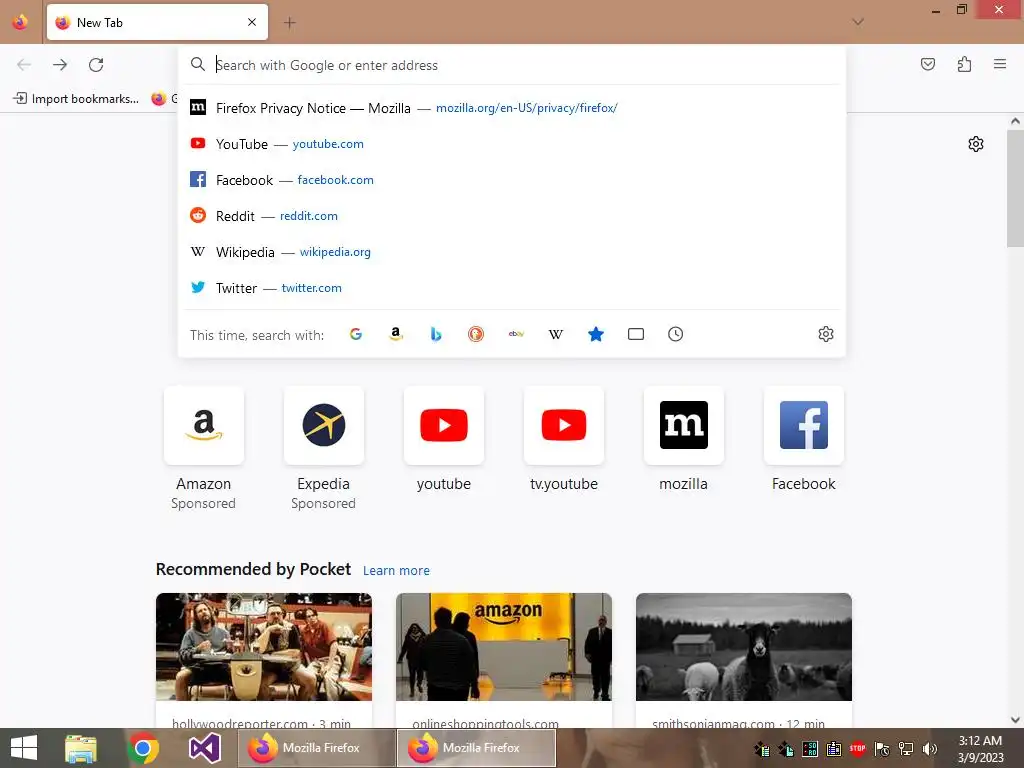Search bookmarks with star icon
This screenshot has width=1024, height=768.
[596, 334]
